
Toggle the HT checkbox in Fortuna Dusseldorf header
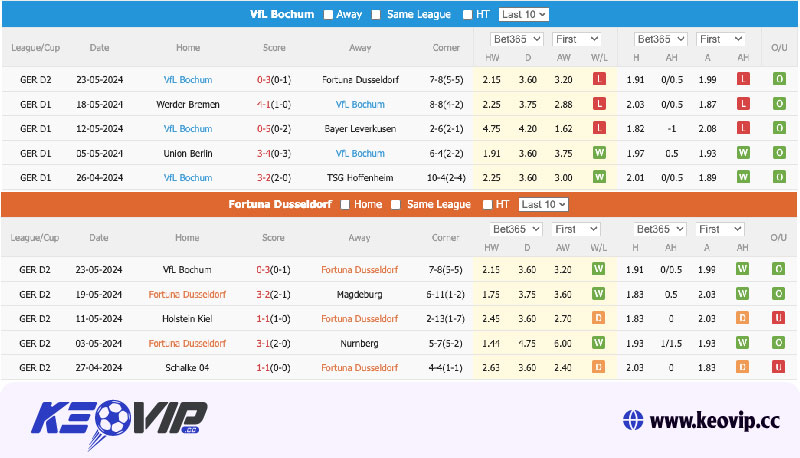pos(487,205)
